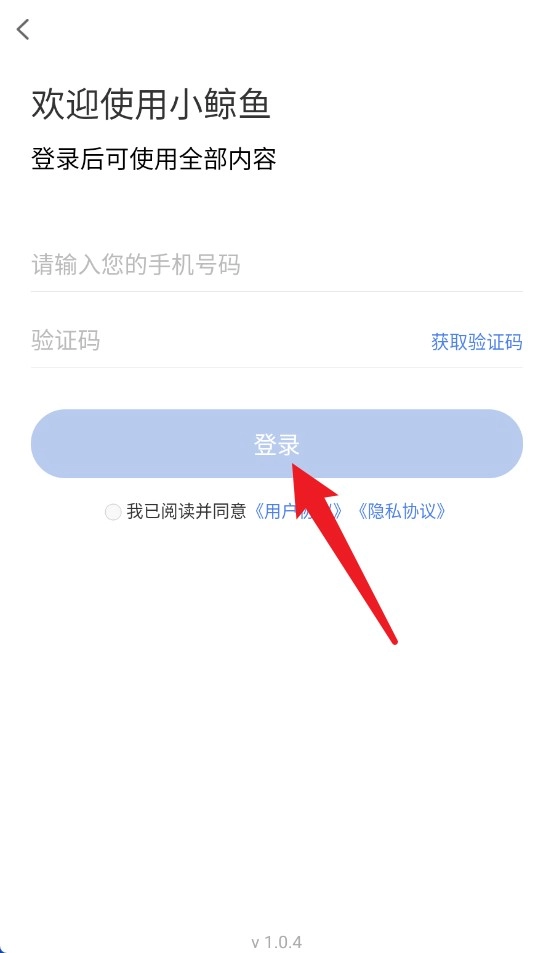Viewport: 554px width, 953px height.
Task: Select the 小鲸鱼 app name in heading
Action: pos(219,104)
